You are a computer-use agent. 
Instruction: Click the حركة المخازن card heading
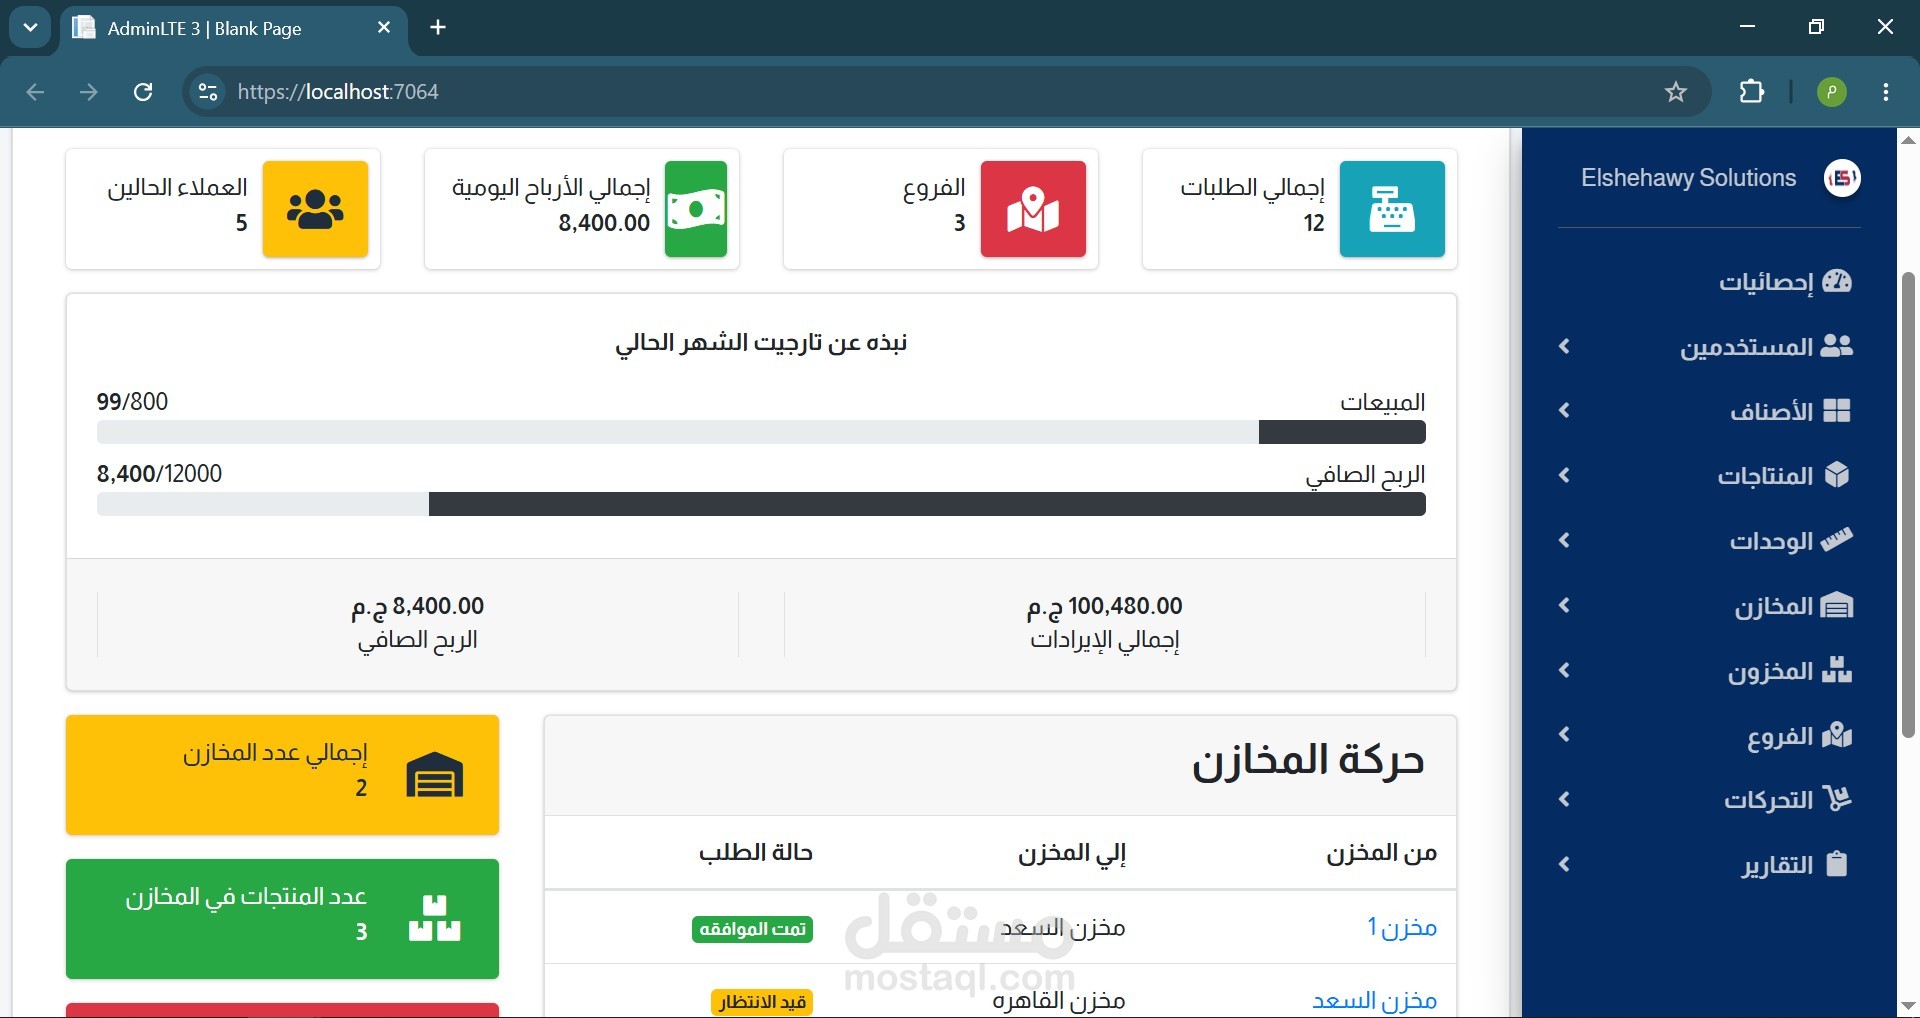[x=1307, y=762]
